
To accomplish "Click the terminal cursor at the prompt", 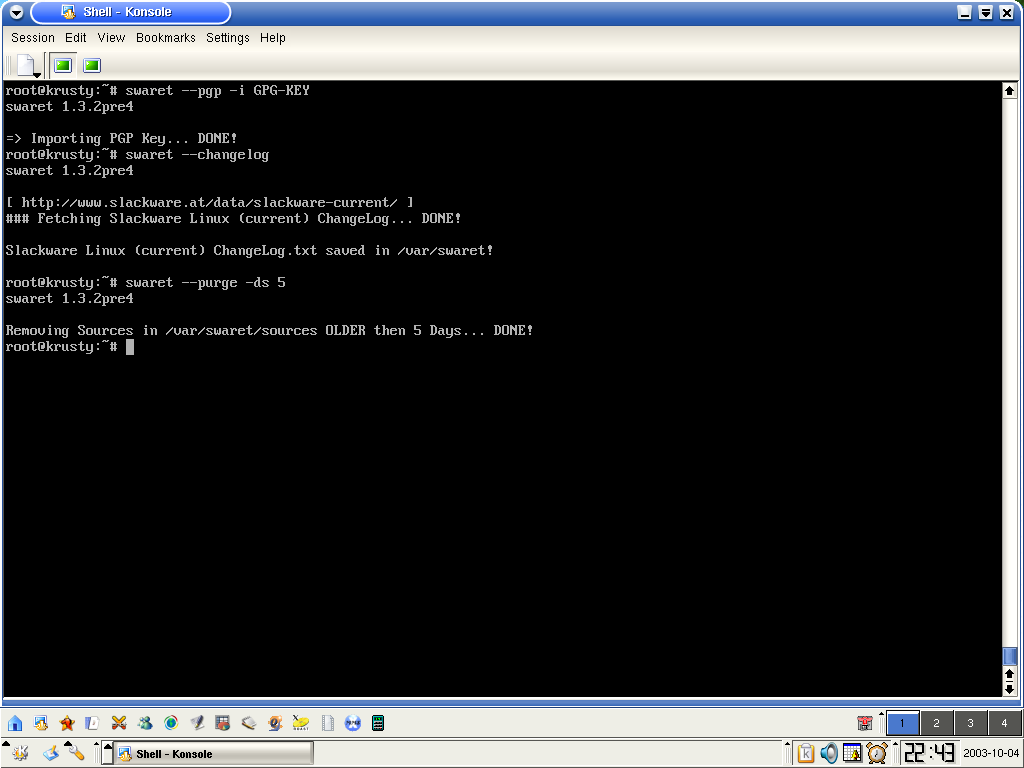I will click(x=130, y=347).
